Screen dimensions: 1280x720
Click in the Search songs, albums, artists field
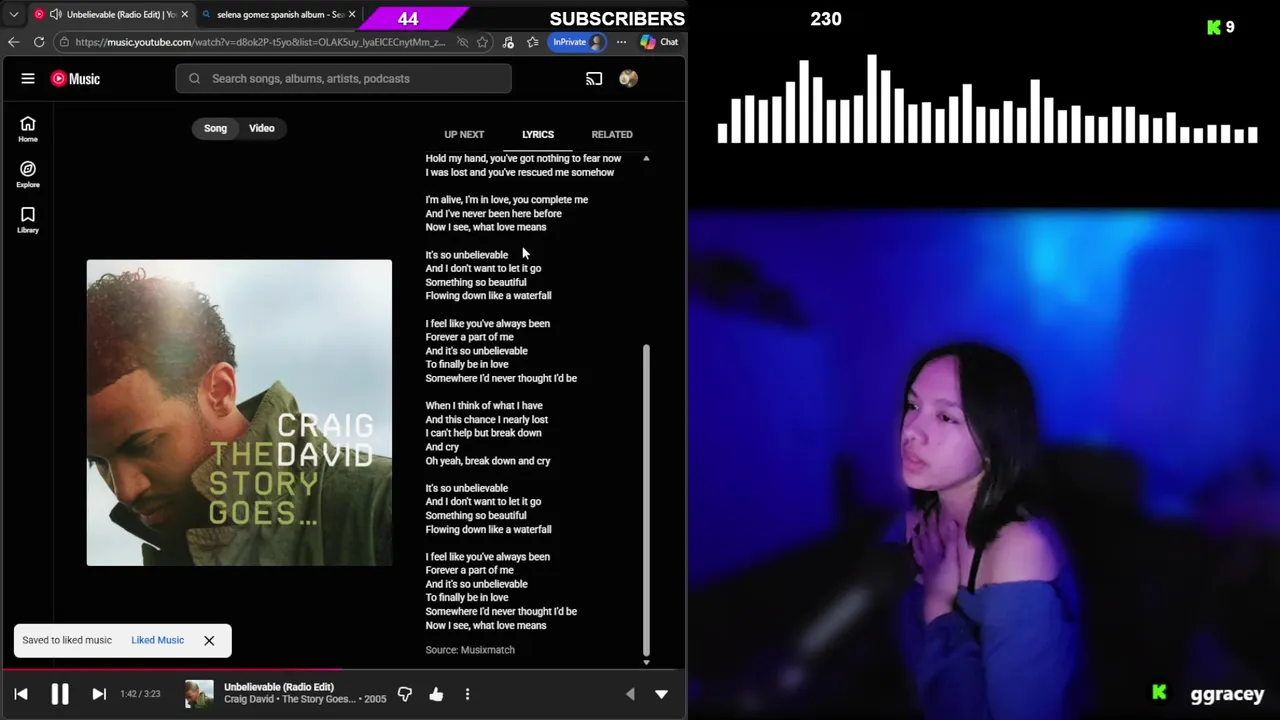tap(343, 79)
